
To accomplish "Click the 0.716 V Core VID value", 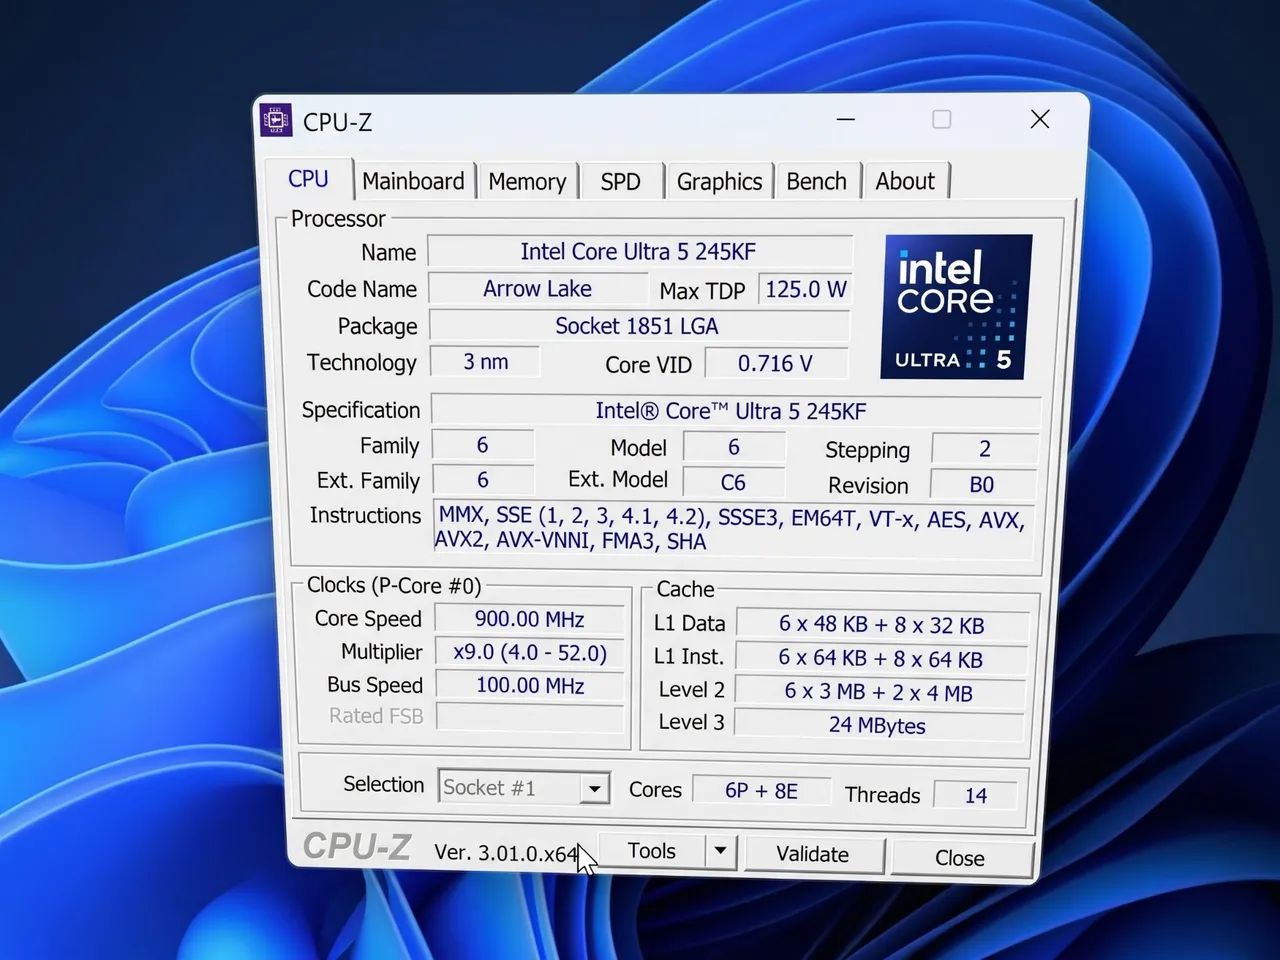I will click(x=776, y=364).
